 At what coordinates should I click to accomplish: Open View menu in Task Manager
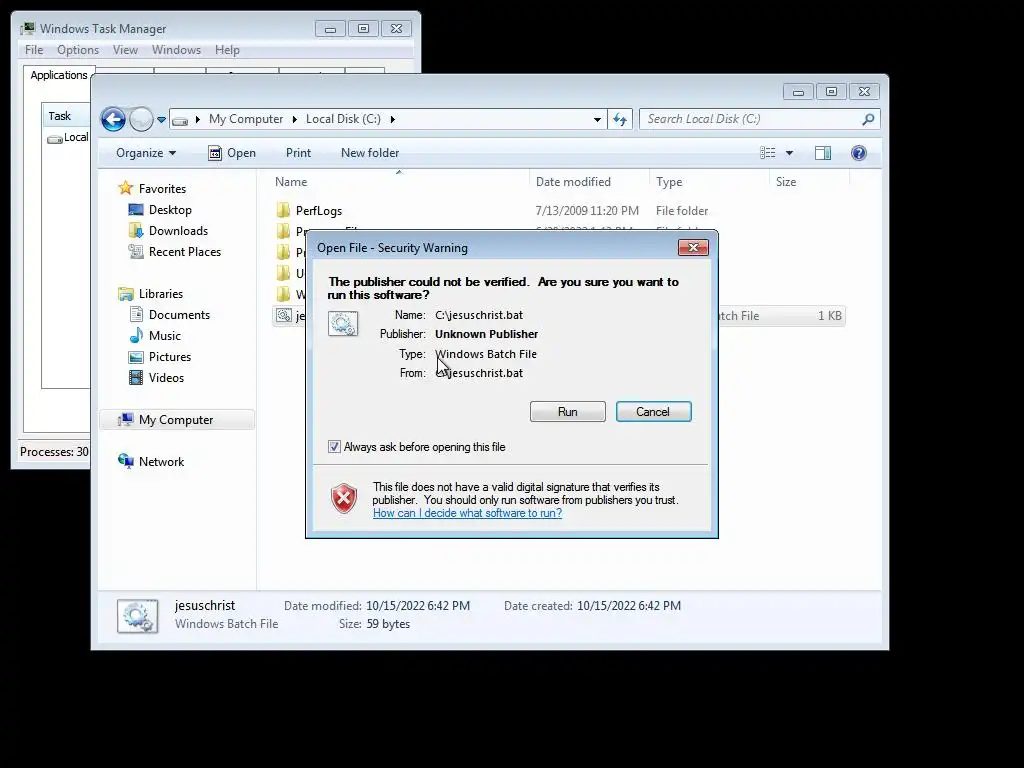click(125, 50)
